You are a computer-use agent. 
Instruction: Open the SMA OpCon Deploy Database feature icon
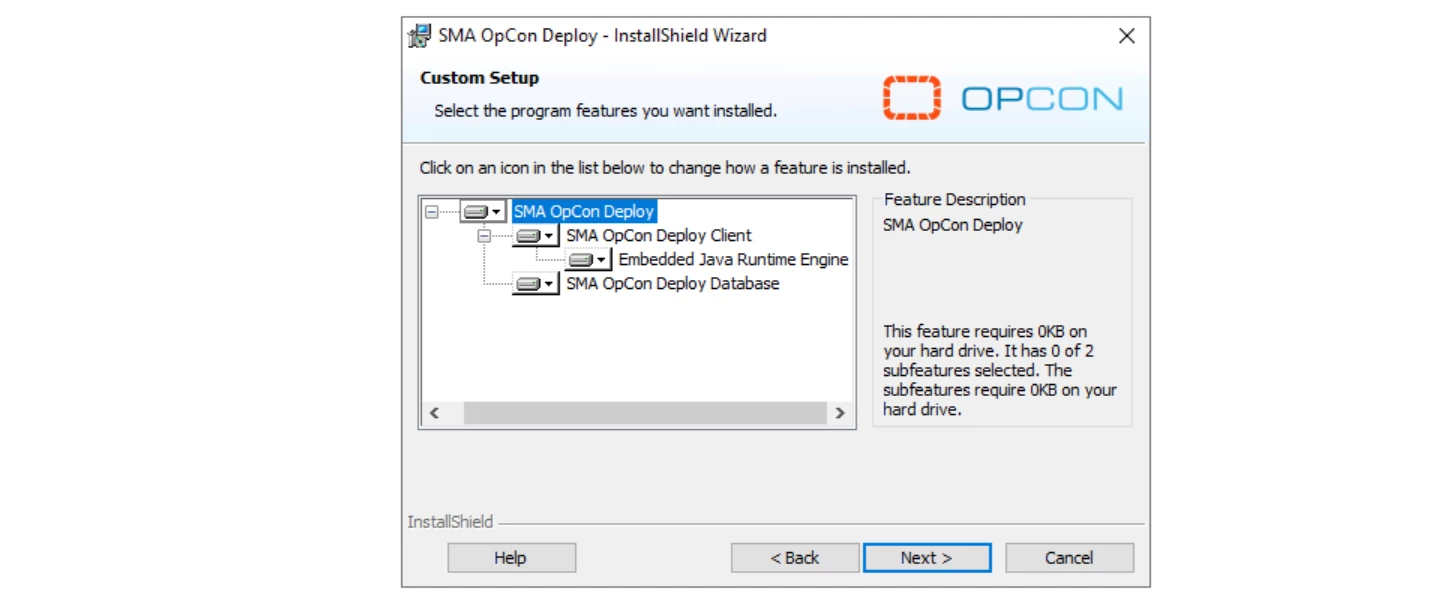tap(536, 284)
